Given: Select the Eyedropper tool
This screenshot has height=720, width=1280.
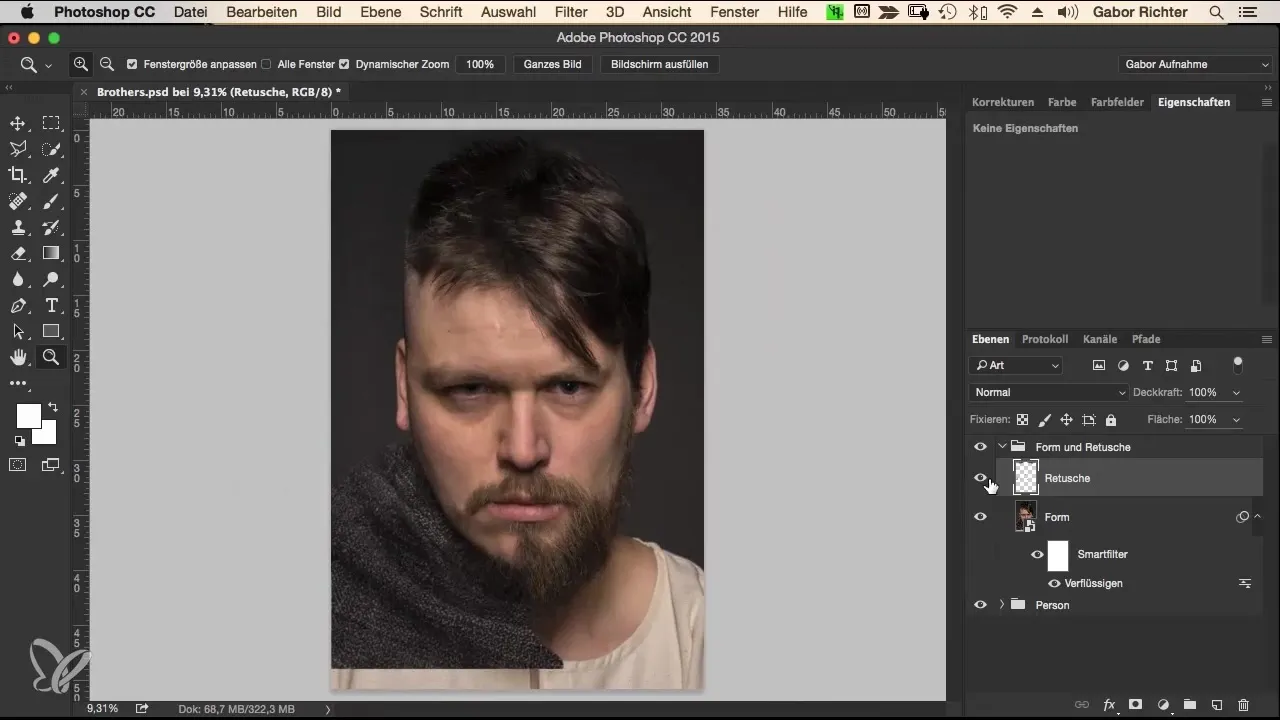Looking at the screenshot, I should pos(52,175).
